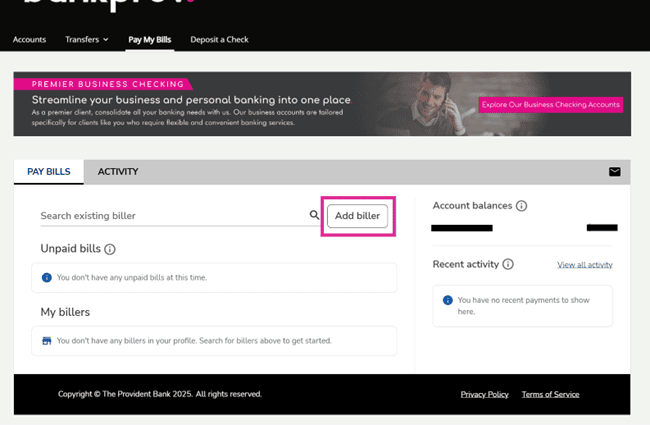
Task: Expand the Transfers dropdown menu
Action: click(x=87, y=40)
